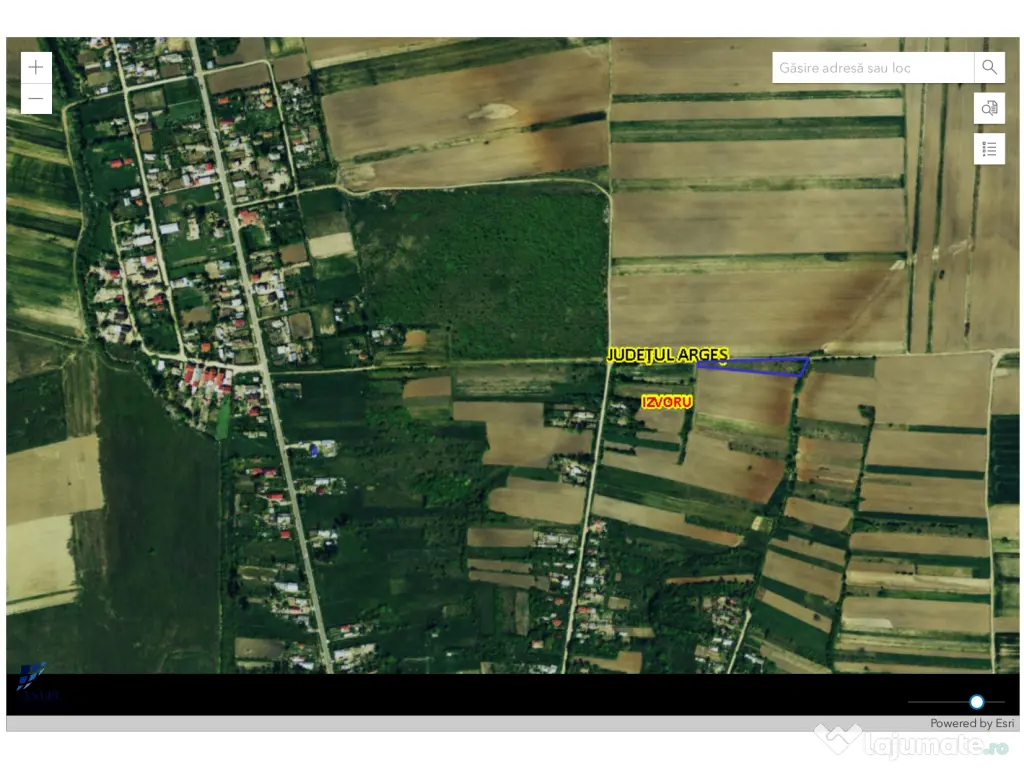
Task: Select the 'IZVORU' locality label
Action: (667, 401)
